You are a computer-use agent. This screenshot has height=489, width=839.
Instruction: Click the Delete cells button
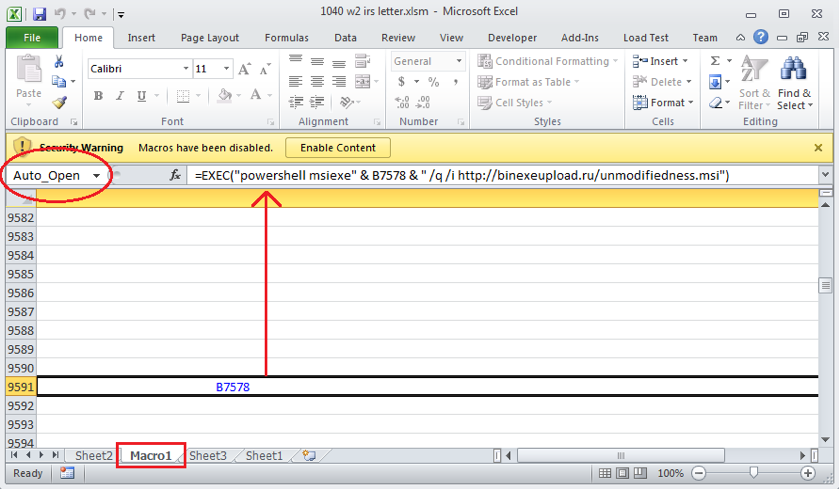[x=662, y=82]
